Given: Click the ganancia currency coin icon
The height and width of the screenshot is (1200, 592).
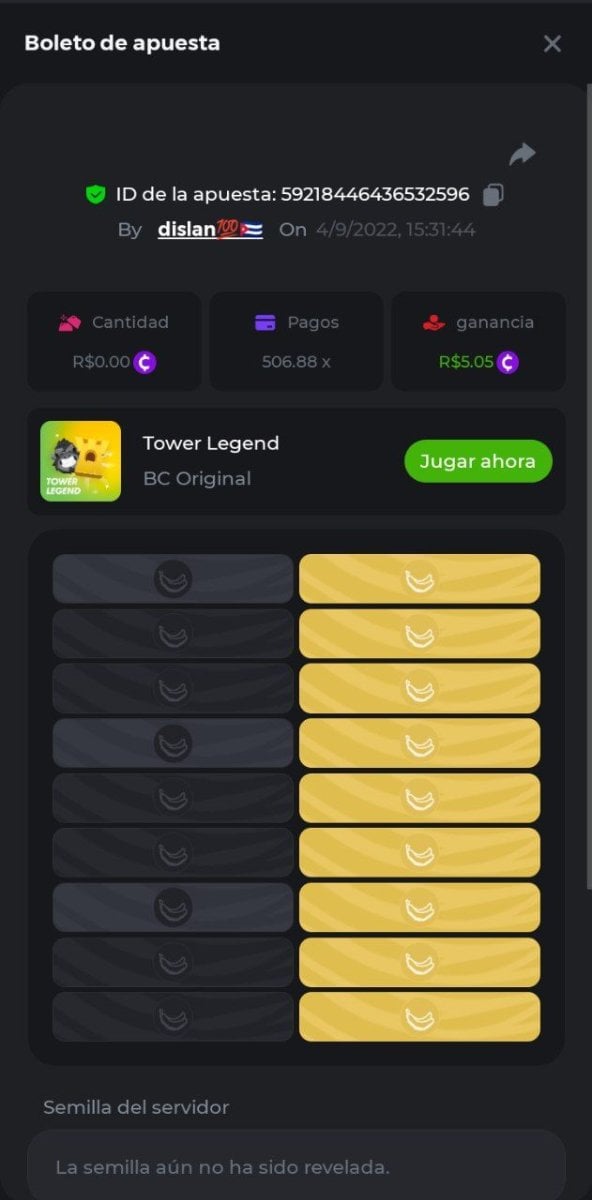Looking at the screenshot, I should pos(508,362).
